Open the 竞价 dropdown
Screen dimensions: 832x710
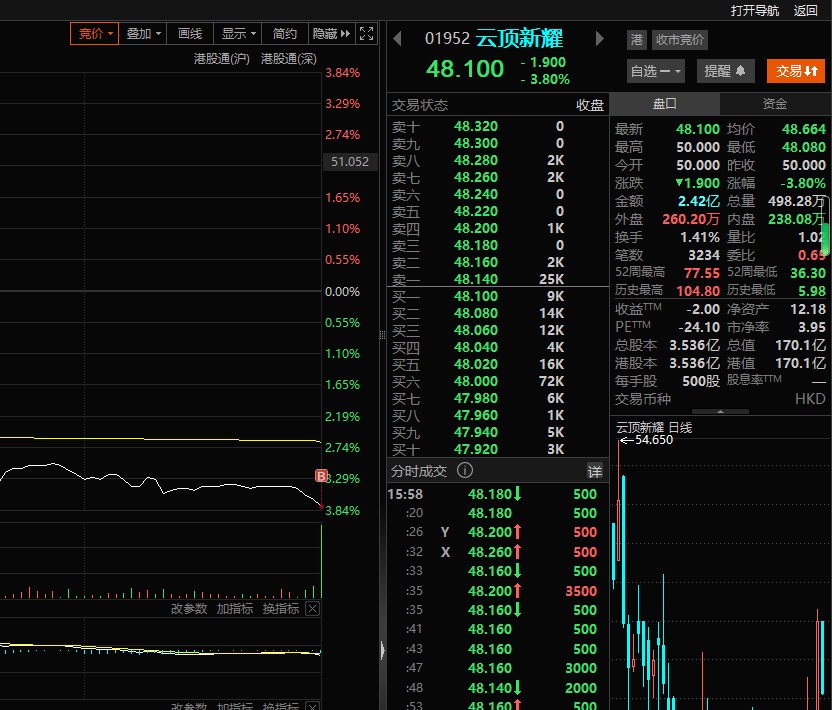[94, 33]
